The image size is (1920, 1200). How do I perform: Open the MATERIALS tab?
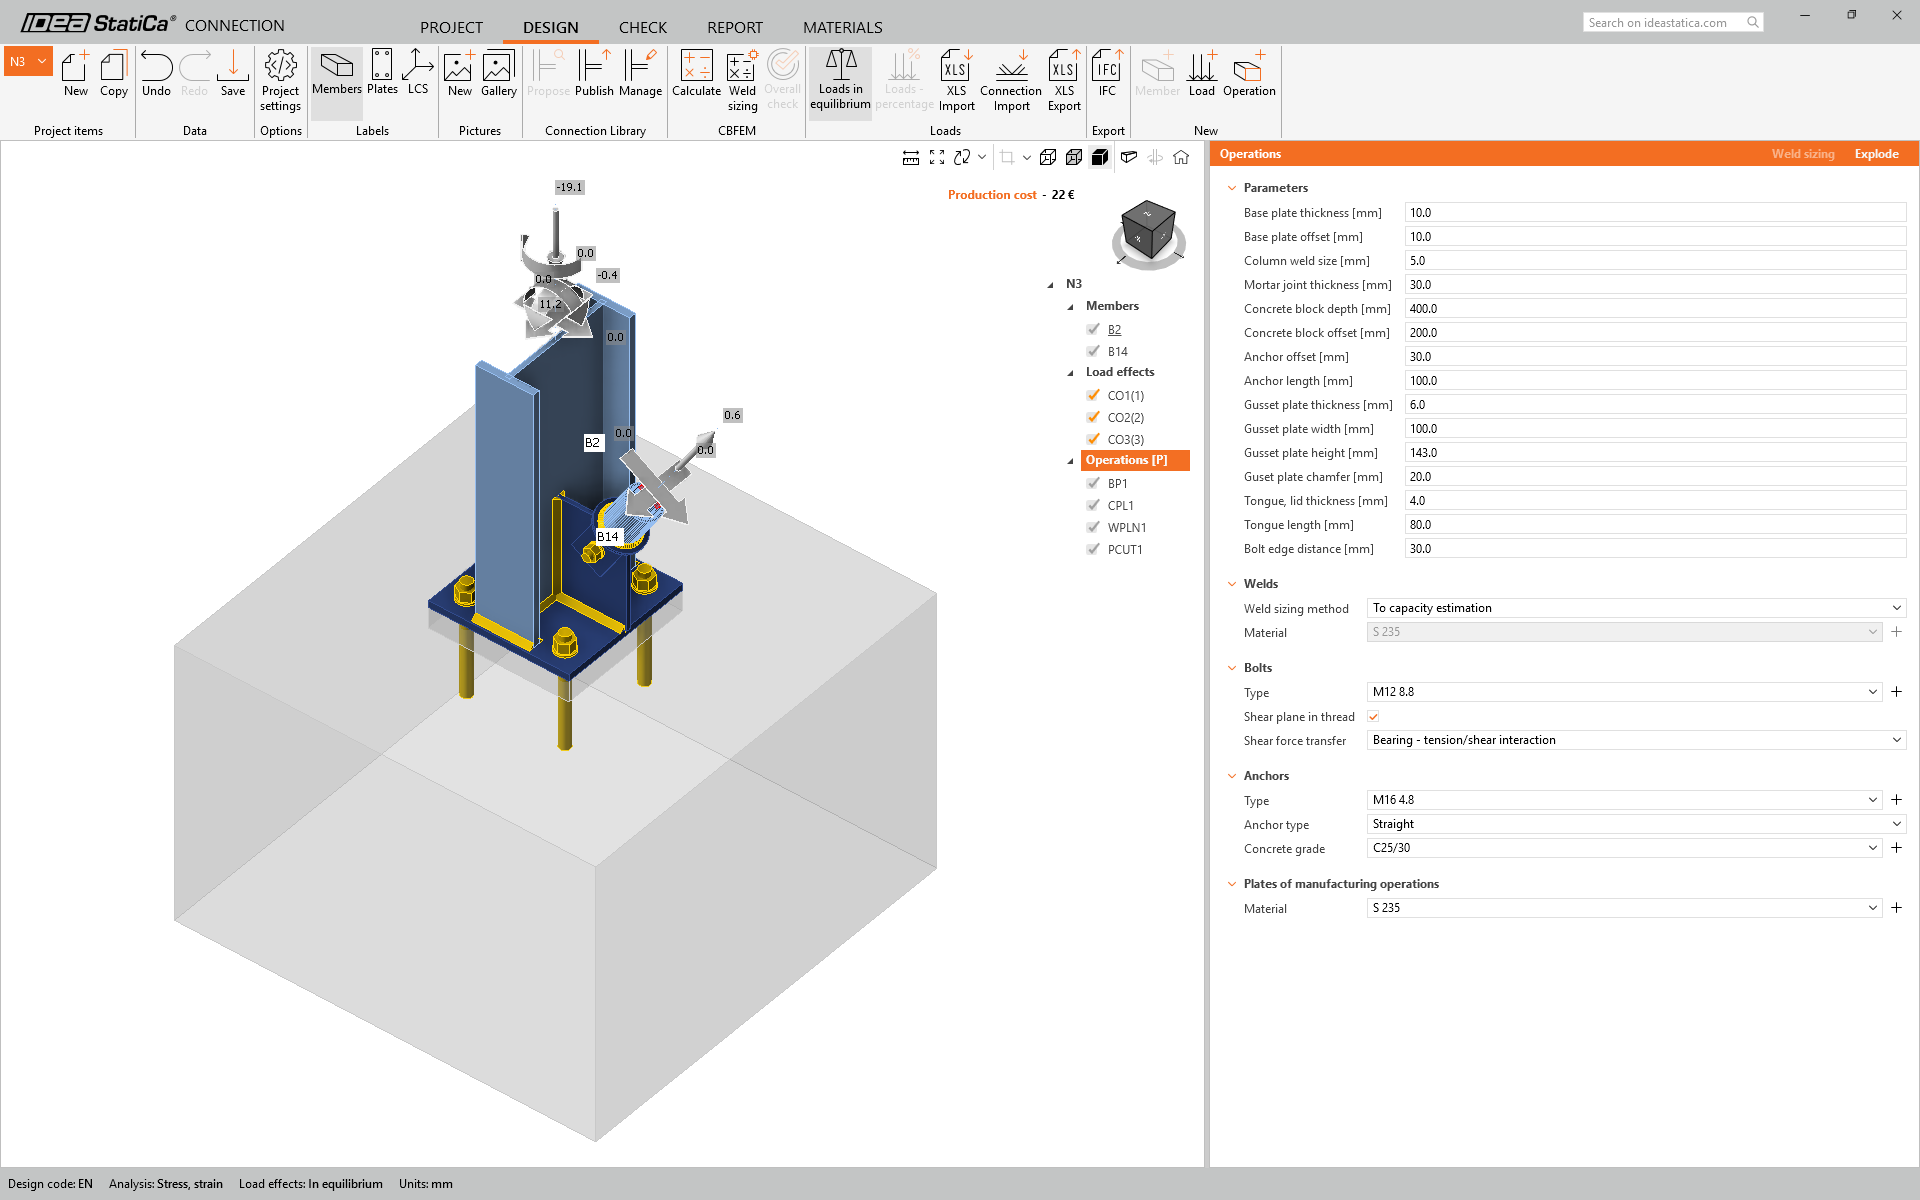point(842,27)
